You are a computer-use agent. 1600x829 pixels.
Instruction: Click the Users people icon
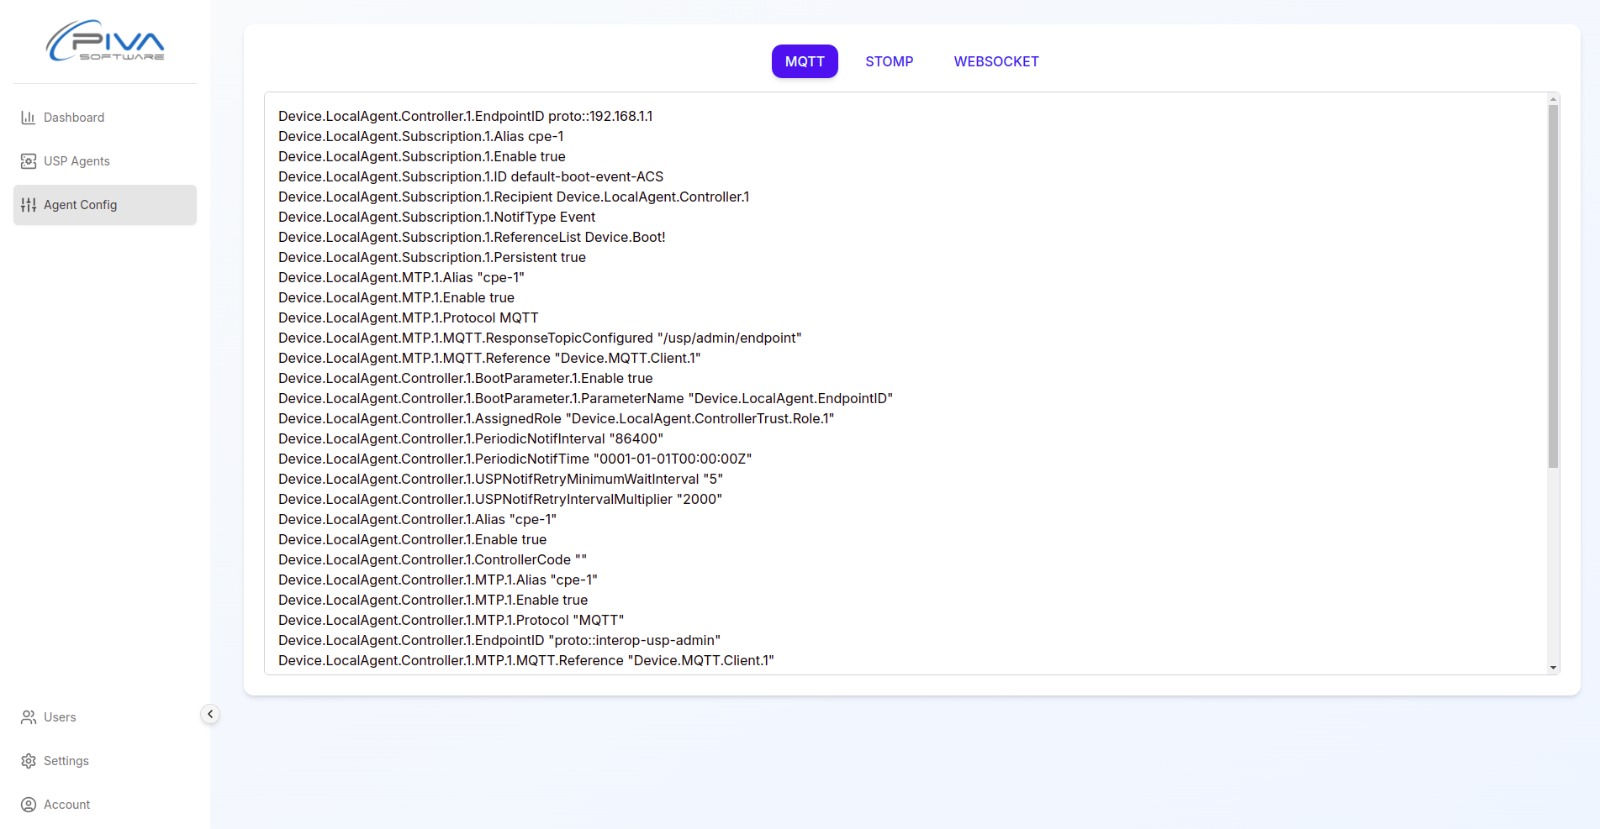pos(28,717)
